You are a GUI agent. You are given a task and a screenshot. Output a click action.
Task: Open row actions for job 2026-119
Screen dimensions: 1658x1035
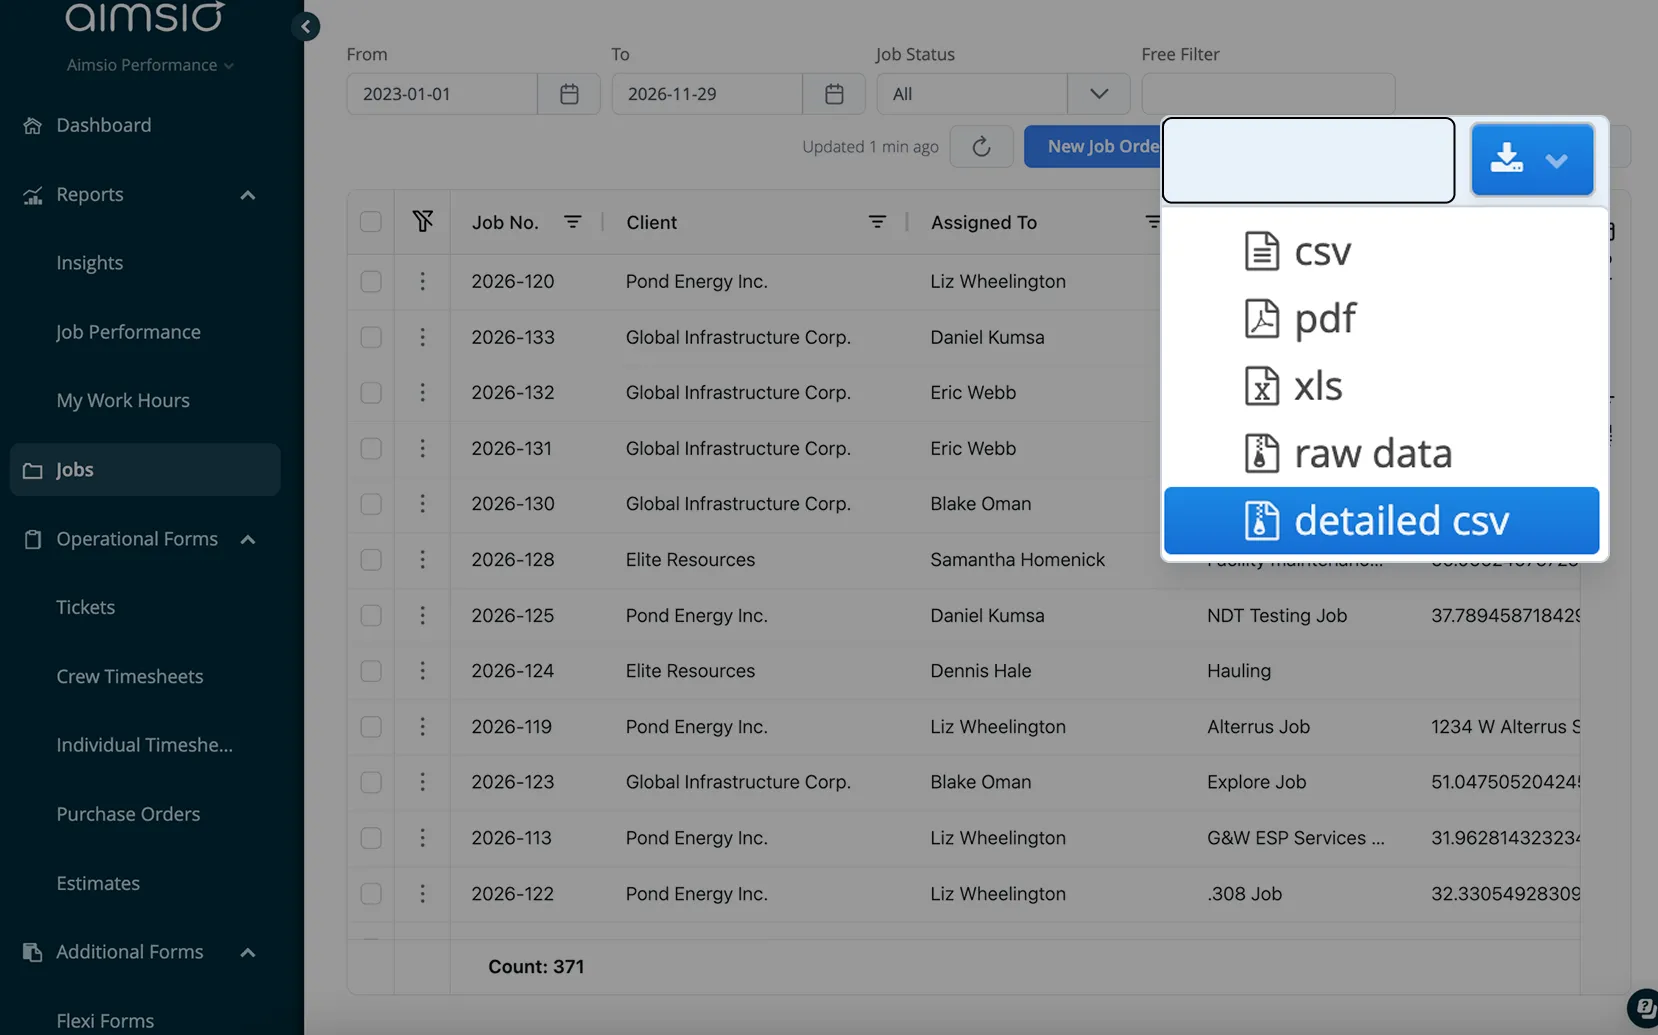pyautogui.click(x=422, y=727)
